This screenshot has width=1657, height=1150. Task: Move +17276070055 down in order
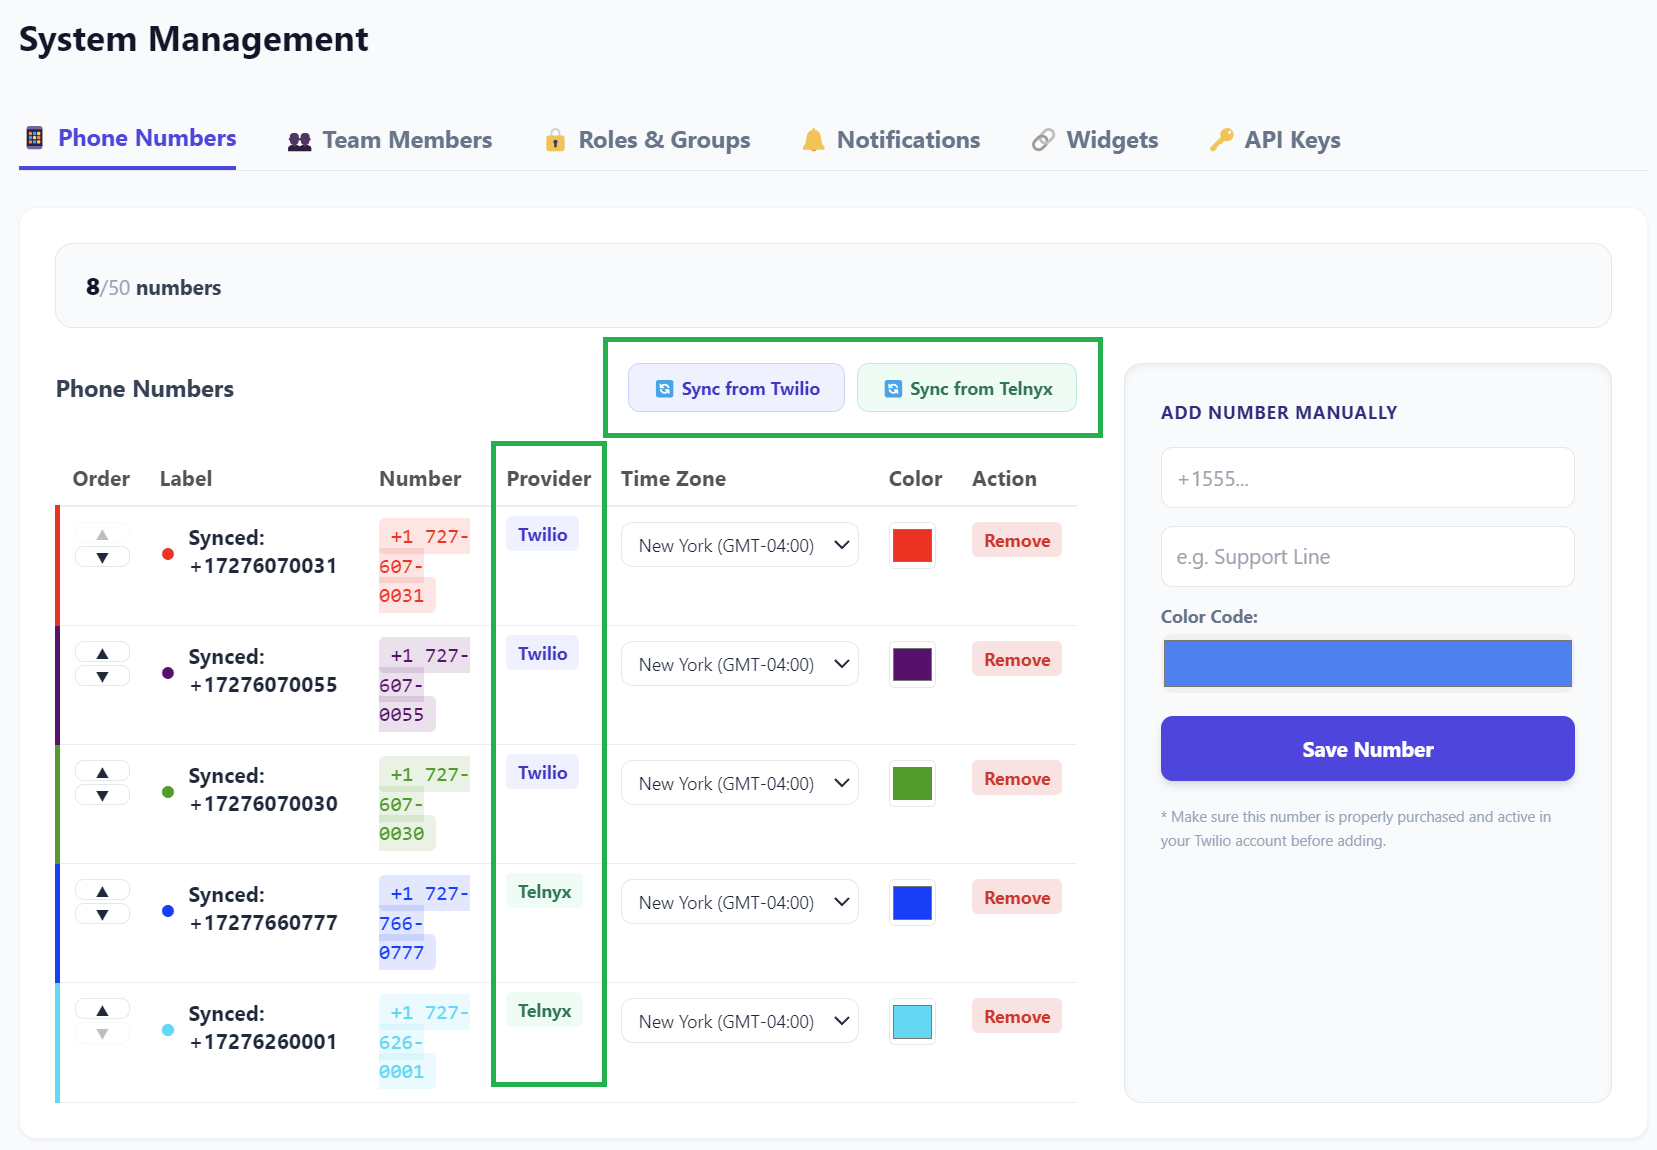coord(102,677)
